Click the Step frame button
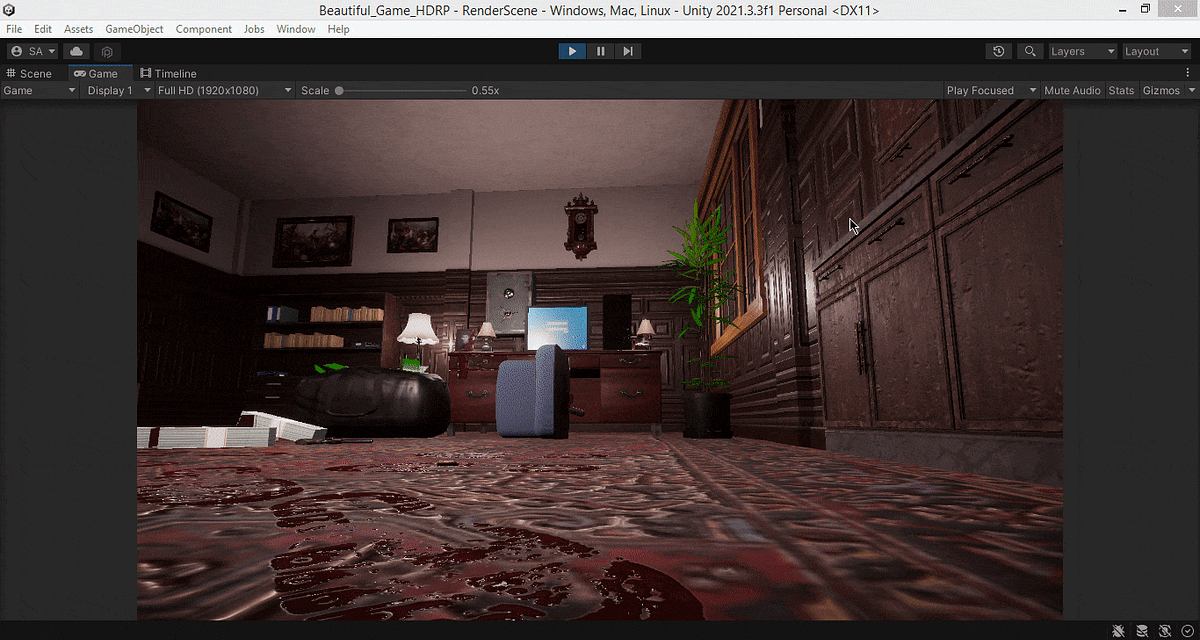This screenshot has height=640, width=1200. 627,51
